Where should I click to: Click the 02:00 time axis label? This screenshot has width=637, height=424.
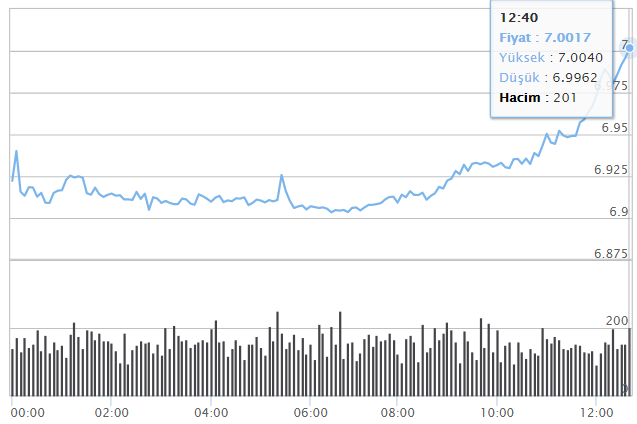[x=111, y=412]
